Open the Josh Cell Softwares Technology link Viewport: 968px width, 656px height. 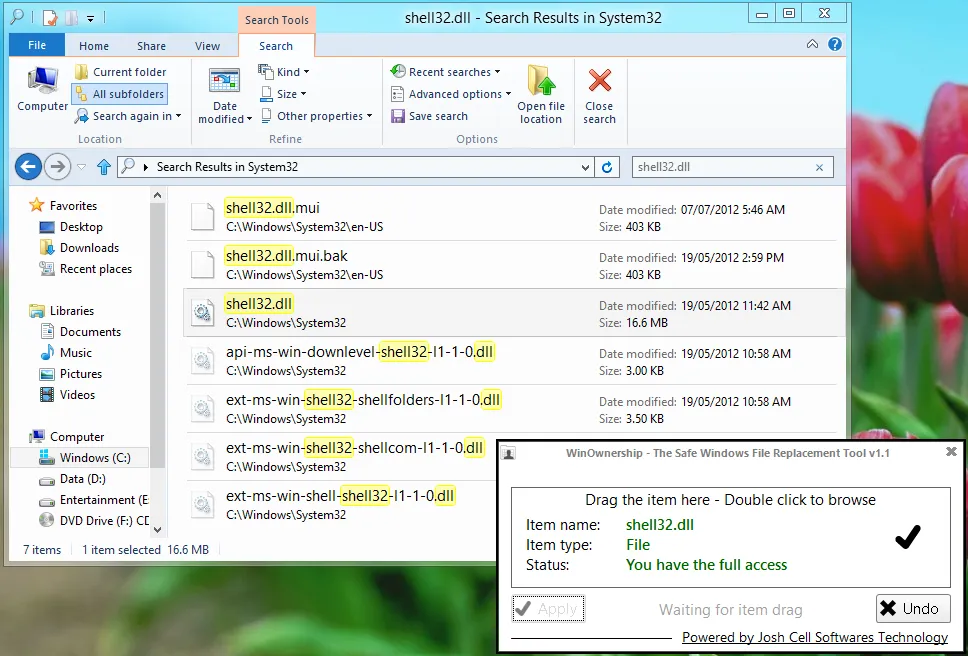tap(814, 637)
